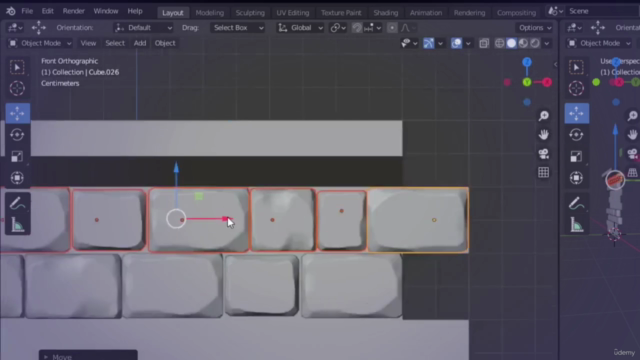Open the Add menu in viewport header
The height and width of the screenshot is (360, 640).
pyautogui.click(x=140, y=43)
